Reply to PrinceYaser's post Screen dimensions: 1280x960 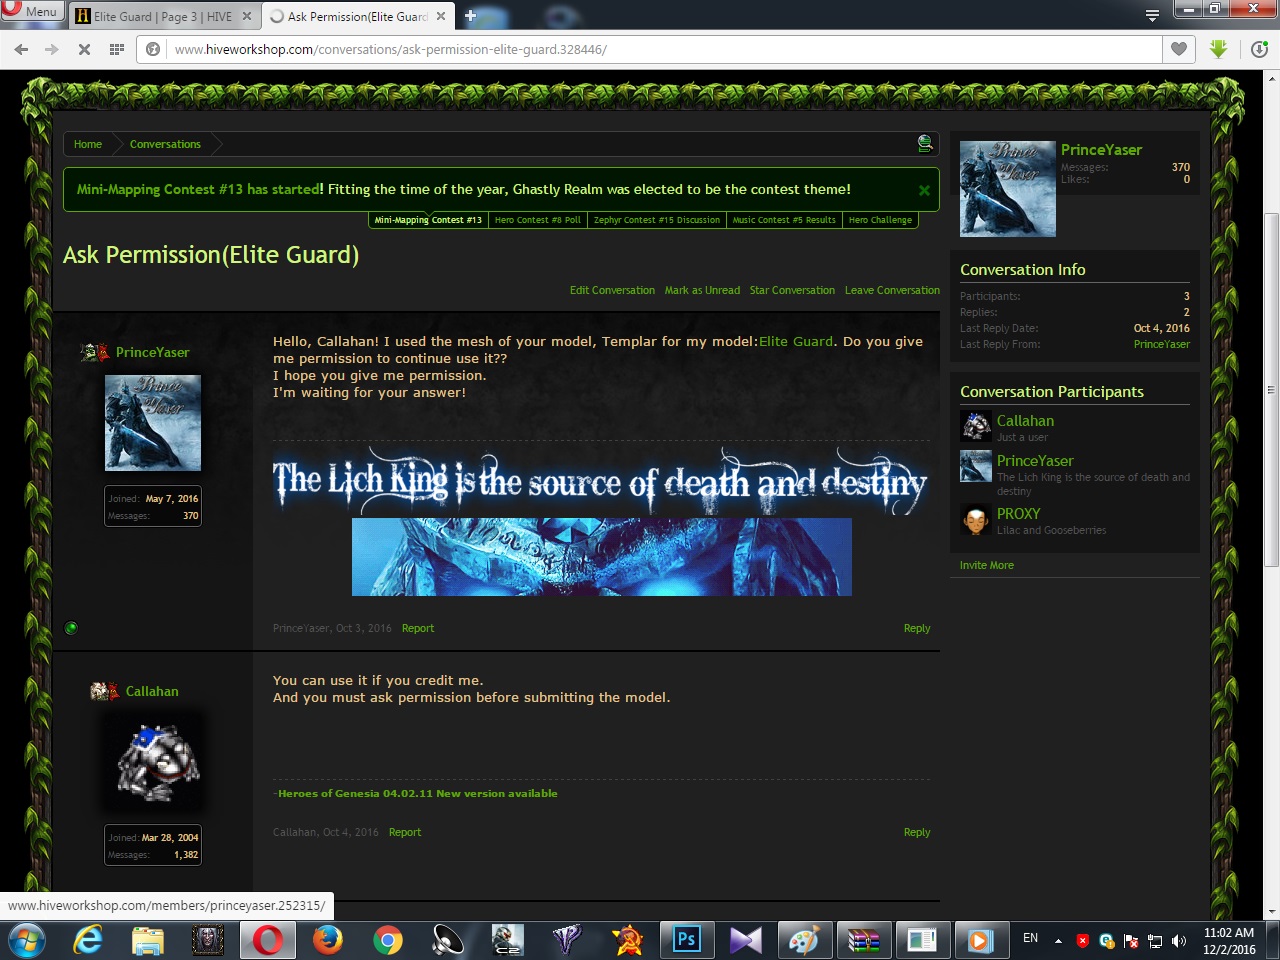coord(917,628)
